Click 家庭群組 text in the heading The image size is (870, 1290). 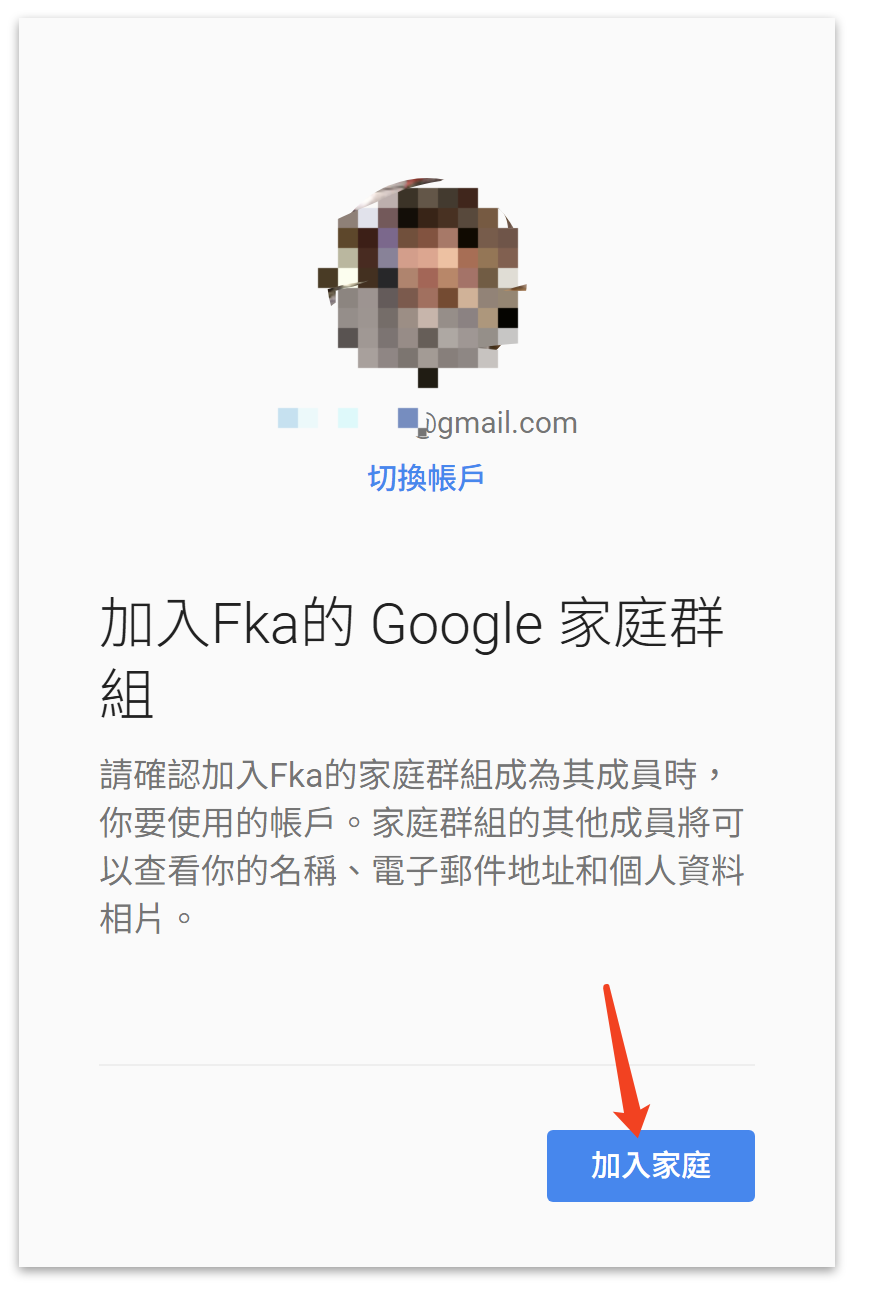point(639,626)
